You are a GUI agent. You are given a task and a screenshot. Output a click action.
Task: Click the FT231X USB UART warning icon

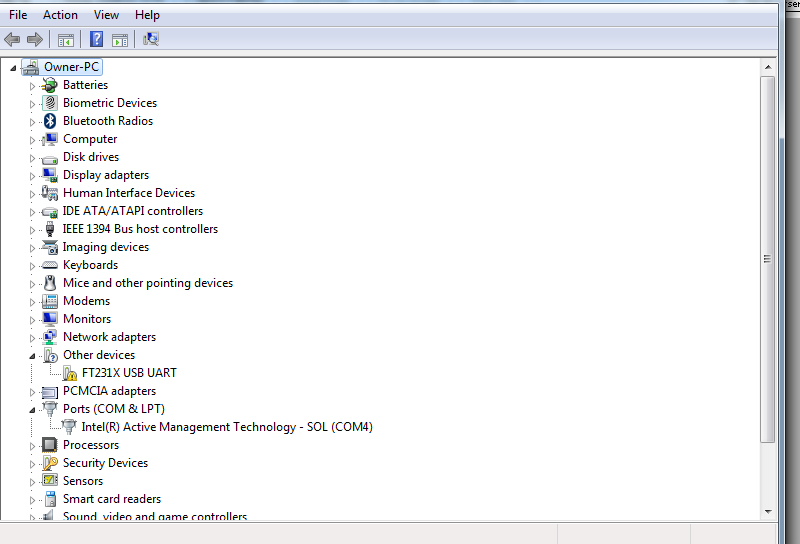click(x=69, y=373)
